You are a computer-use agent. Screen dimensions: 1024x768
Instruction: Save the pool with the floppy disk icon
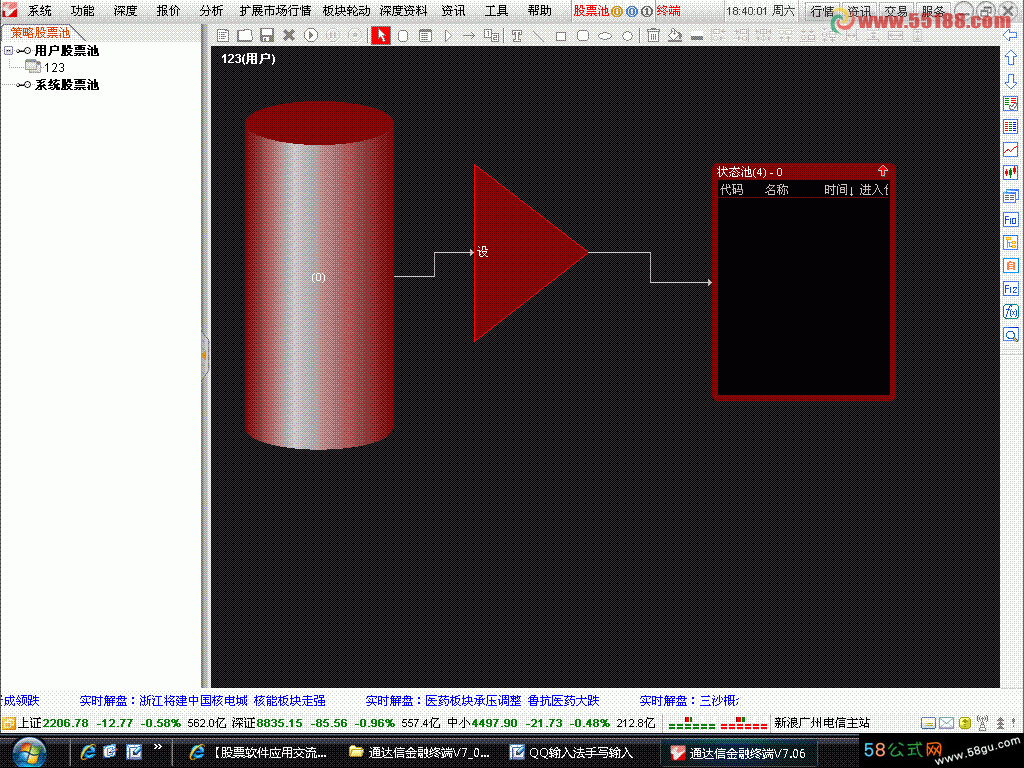tap(266, 35)
